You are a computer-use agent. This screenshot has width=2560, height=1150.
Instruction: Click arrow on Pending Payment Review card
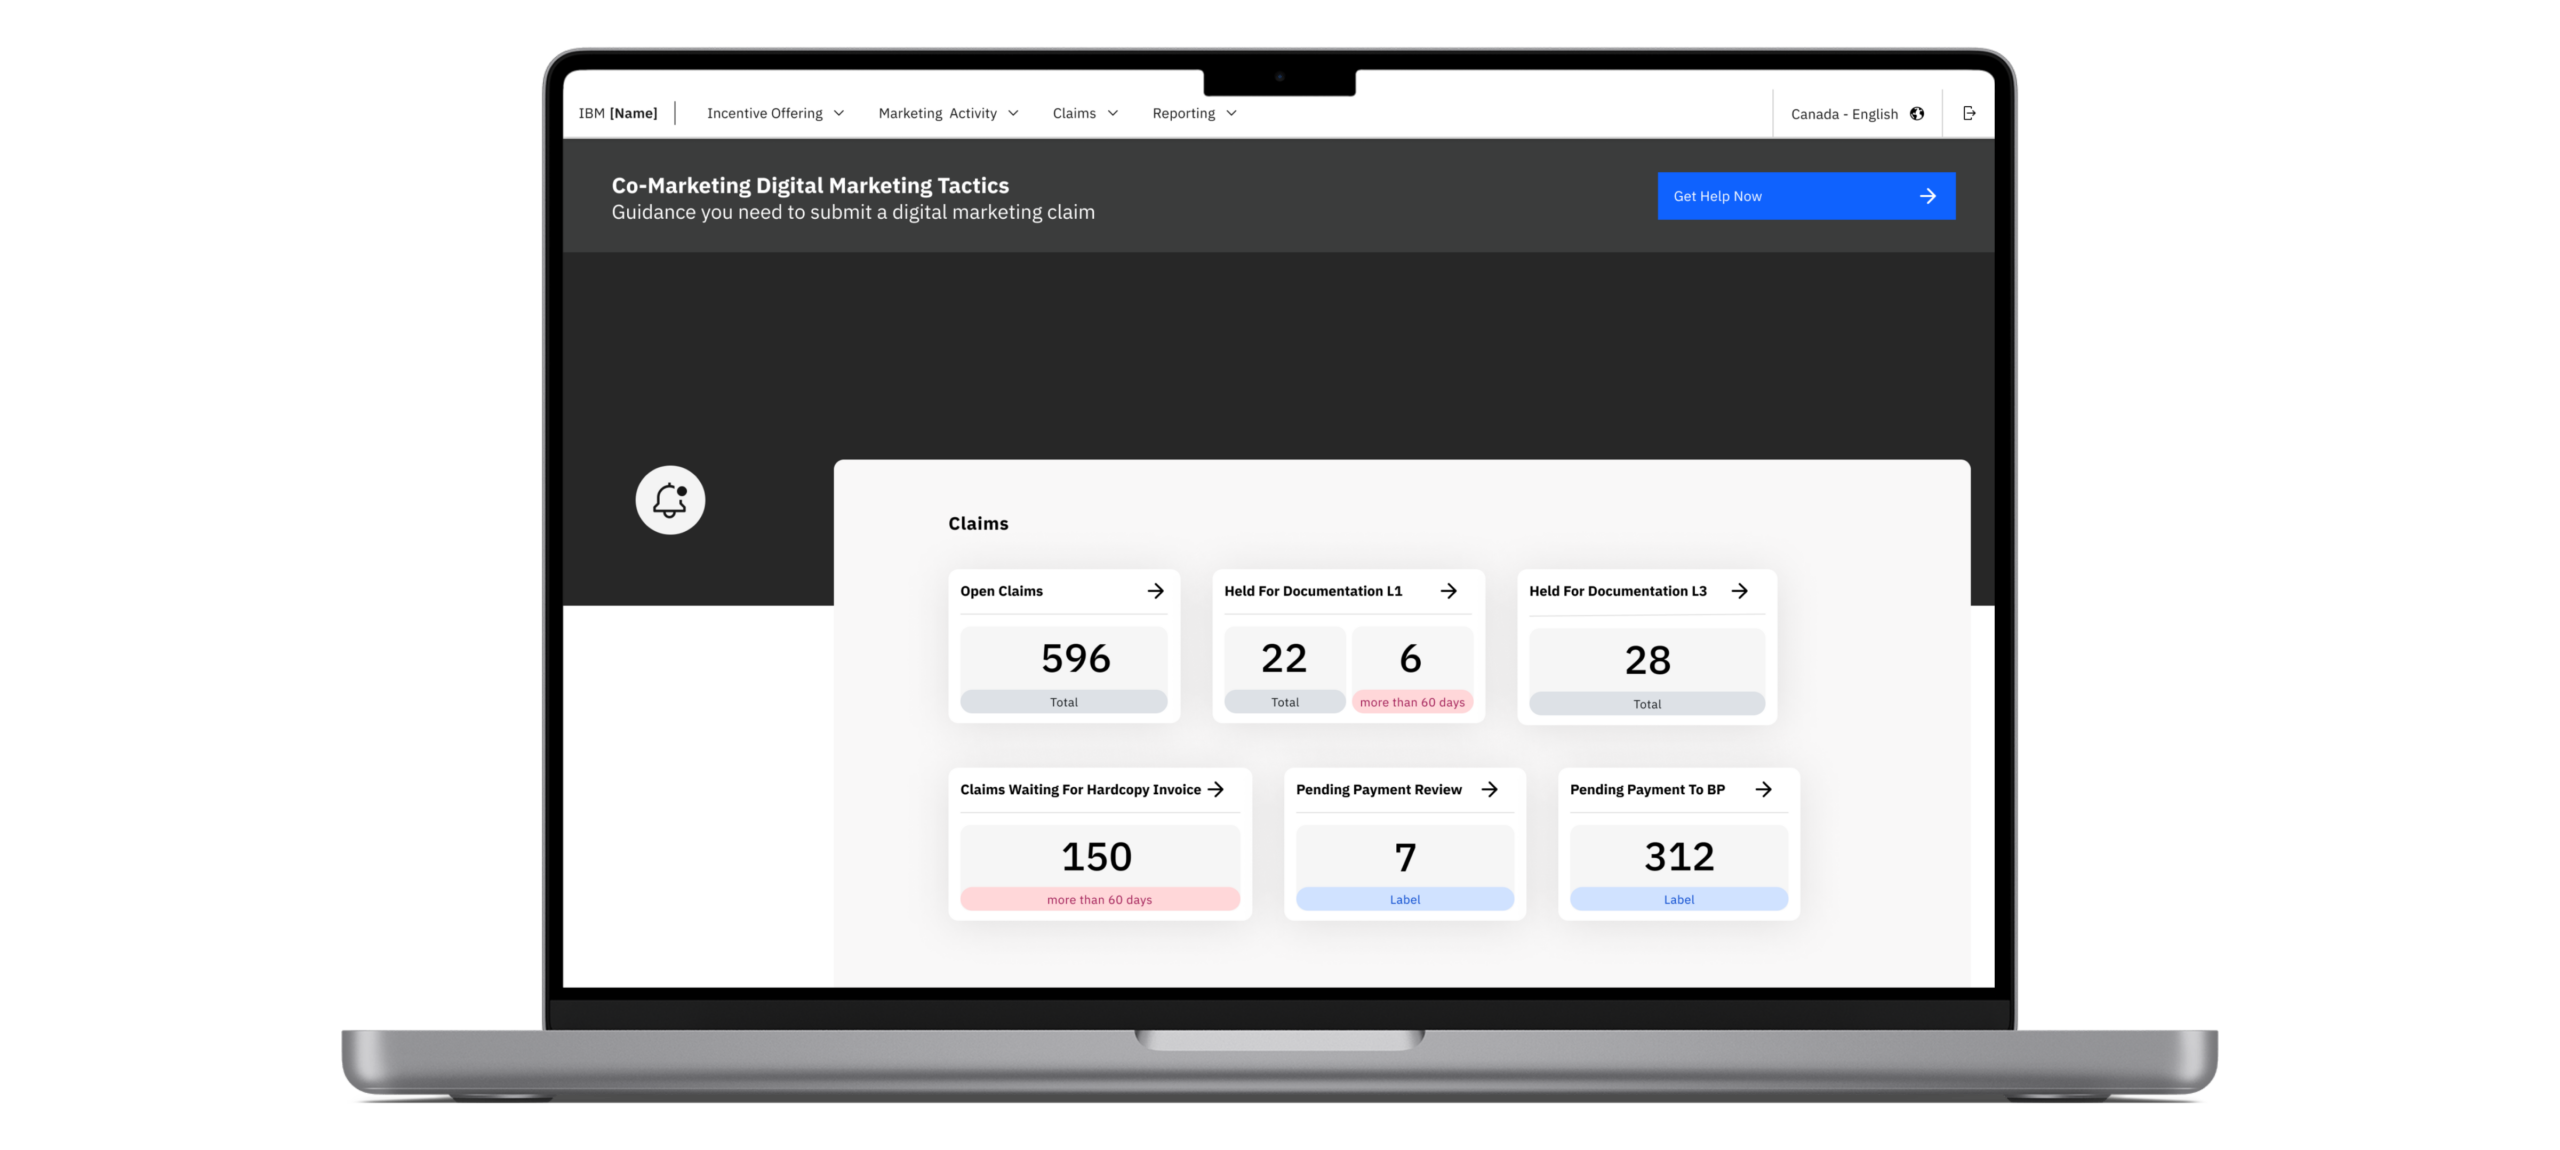click(1489, 789)
